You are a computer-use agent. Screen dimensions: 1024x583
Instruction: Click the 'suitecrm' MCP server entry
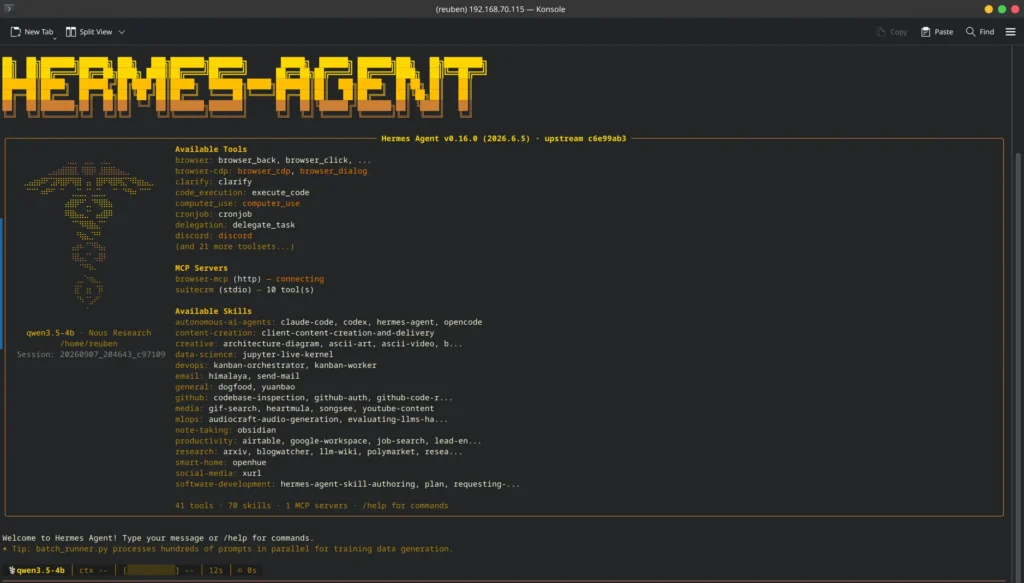pos(194,289)
